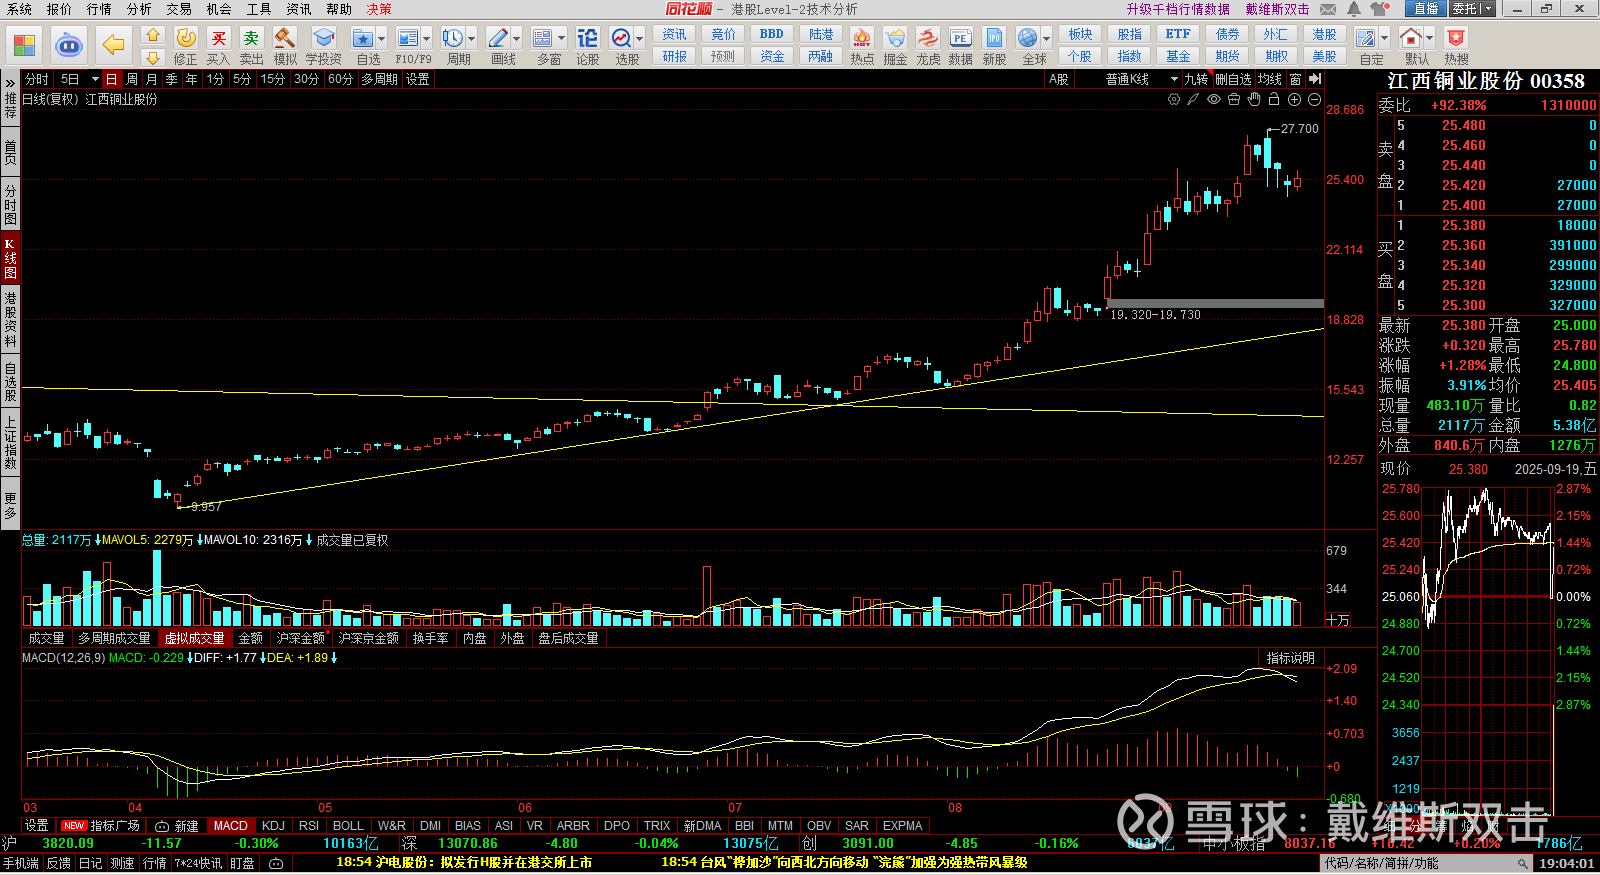
Task: Open the 论股 discussion icon
Action: (588, 38)
